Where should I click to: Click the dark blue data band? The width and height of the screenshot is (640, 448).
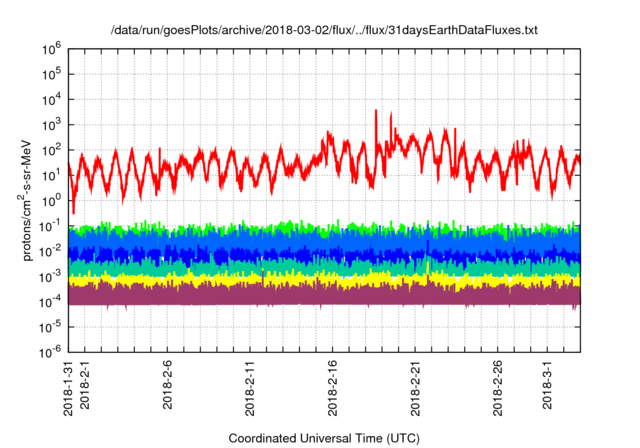tap(300, 254)
